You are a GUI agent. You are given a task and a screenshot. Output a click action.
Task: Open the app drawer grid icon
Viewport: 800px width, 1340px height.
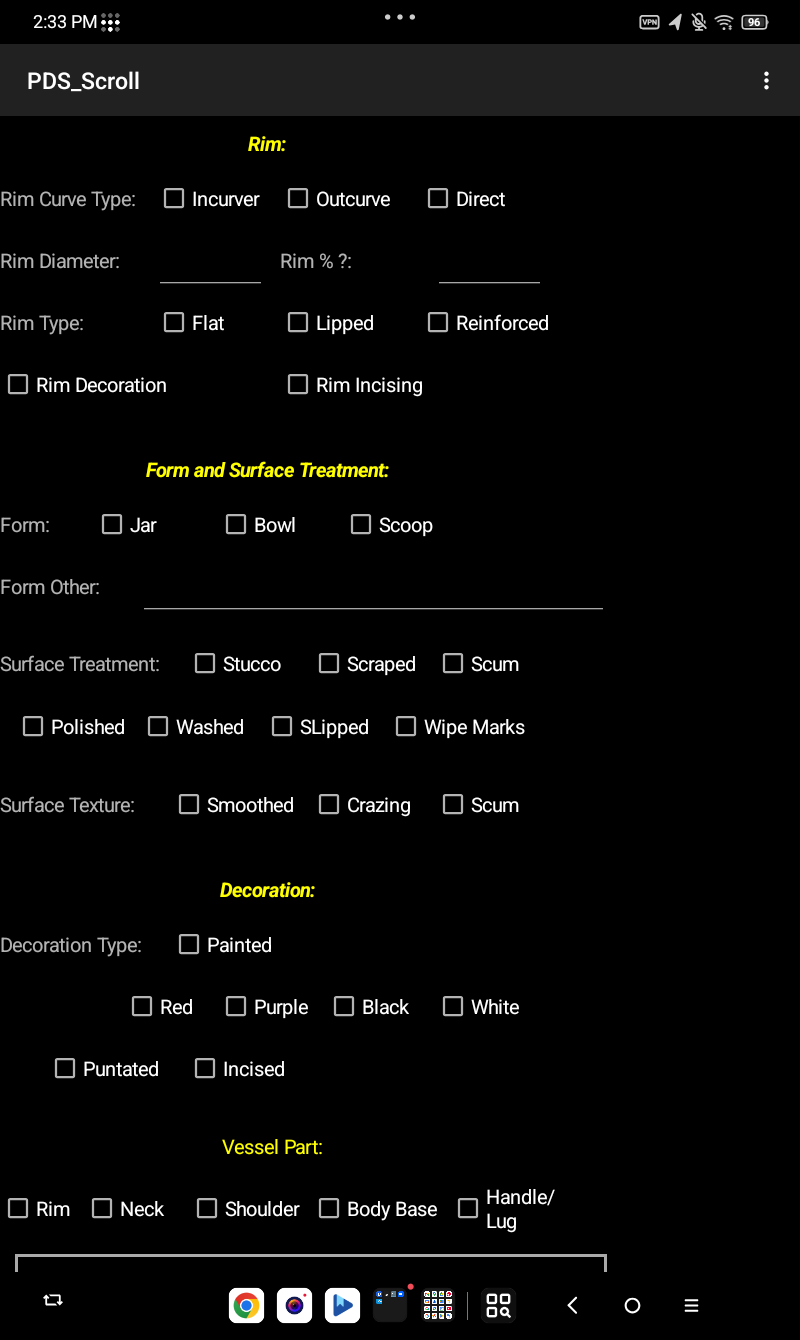(438, 1305)
